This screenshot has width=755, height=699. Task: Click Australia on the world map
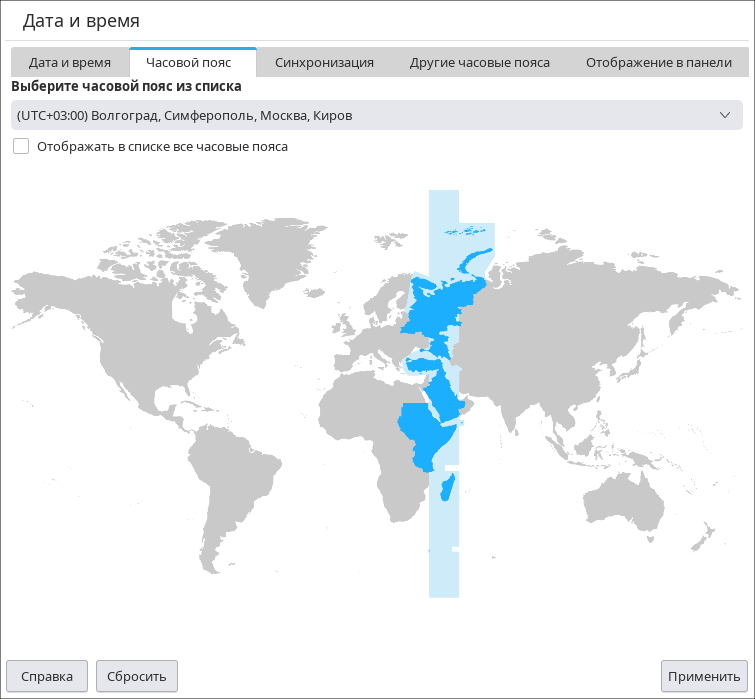pyautogui.click(x=624, y=503)
